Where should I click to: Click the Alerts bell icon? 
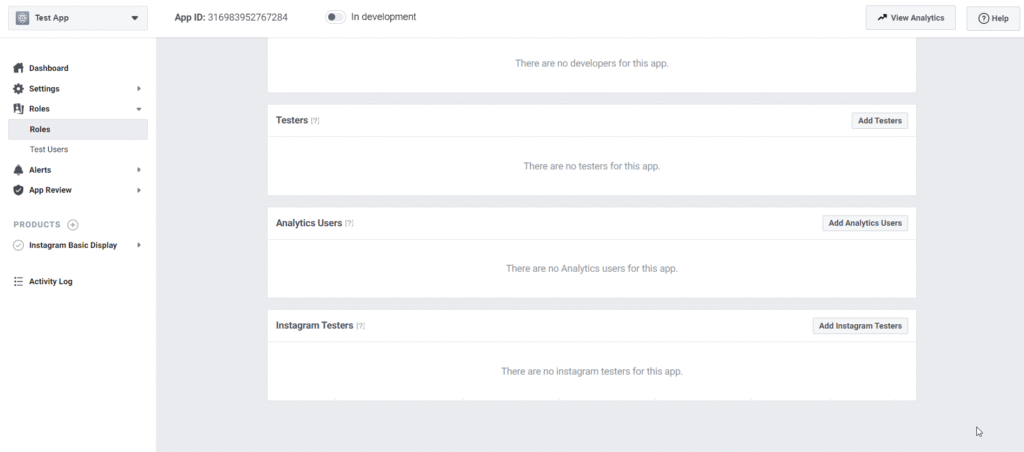[18, 170]
